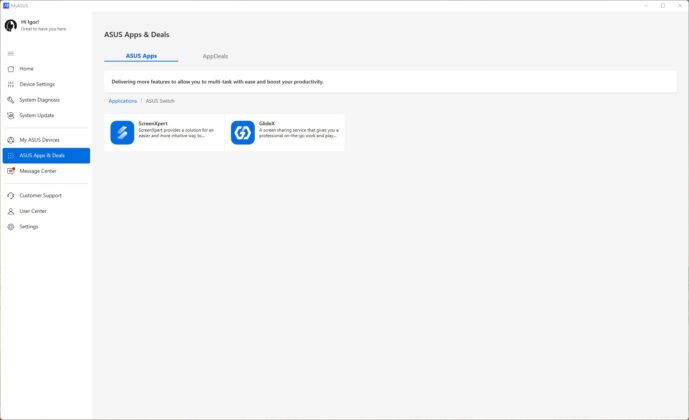Click the user profile avatar
The image size is (689, 420).
pos(11,25)
